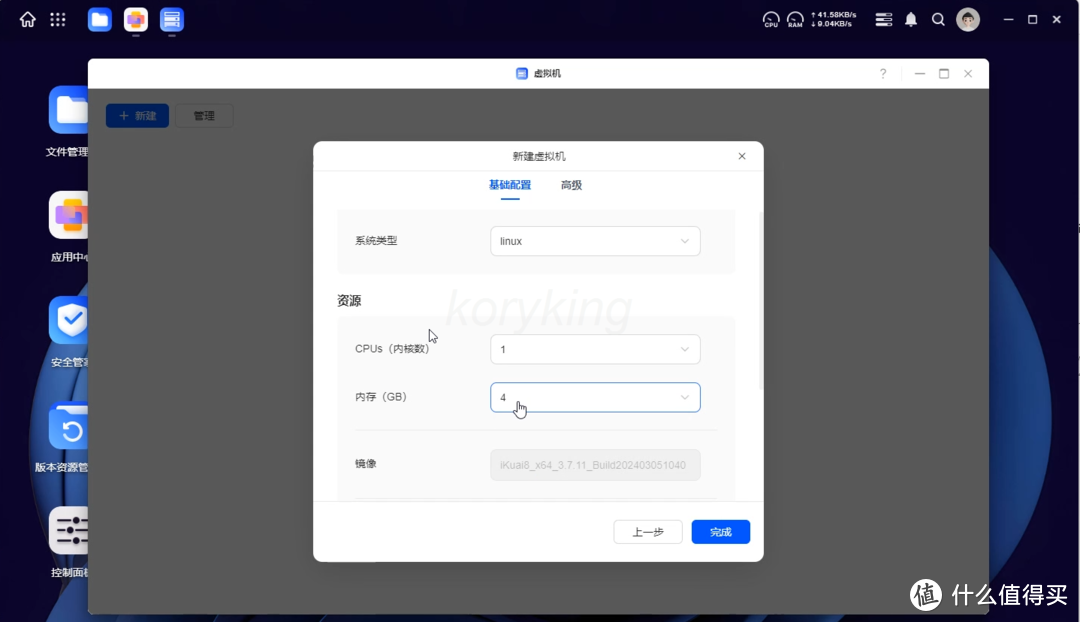The image size is (1080, 622).
Task: Open the 内存 GB dropdown
Action: [x=594, y=397]
